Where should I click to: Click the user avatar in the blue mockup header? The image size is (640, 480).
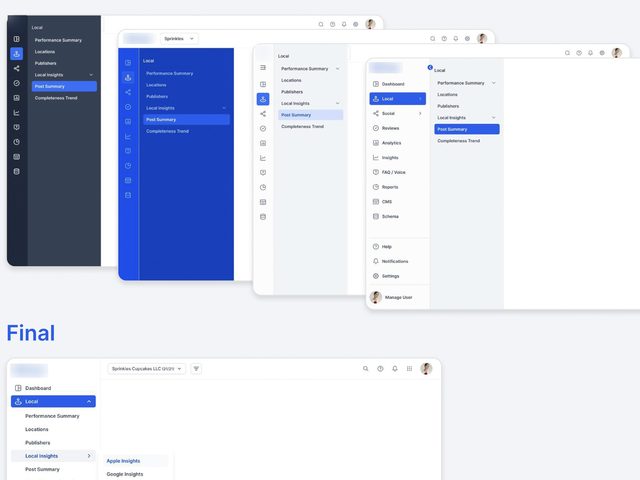pos(482,39)
